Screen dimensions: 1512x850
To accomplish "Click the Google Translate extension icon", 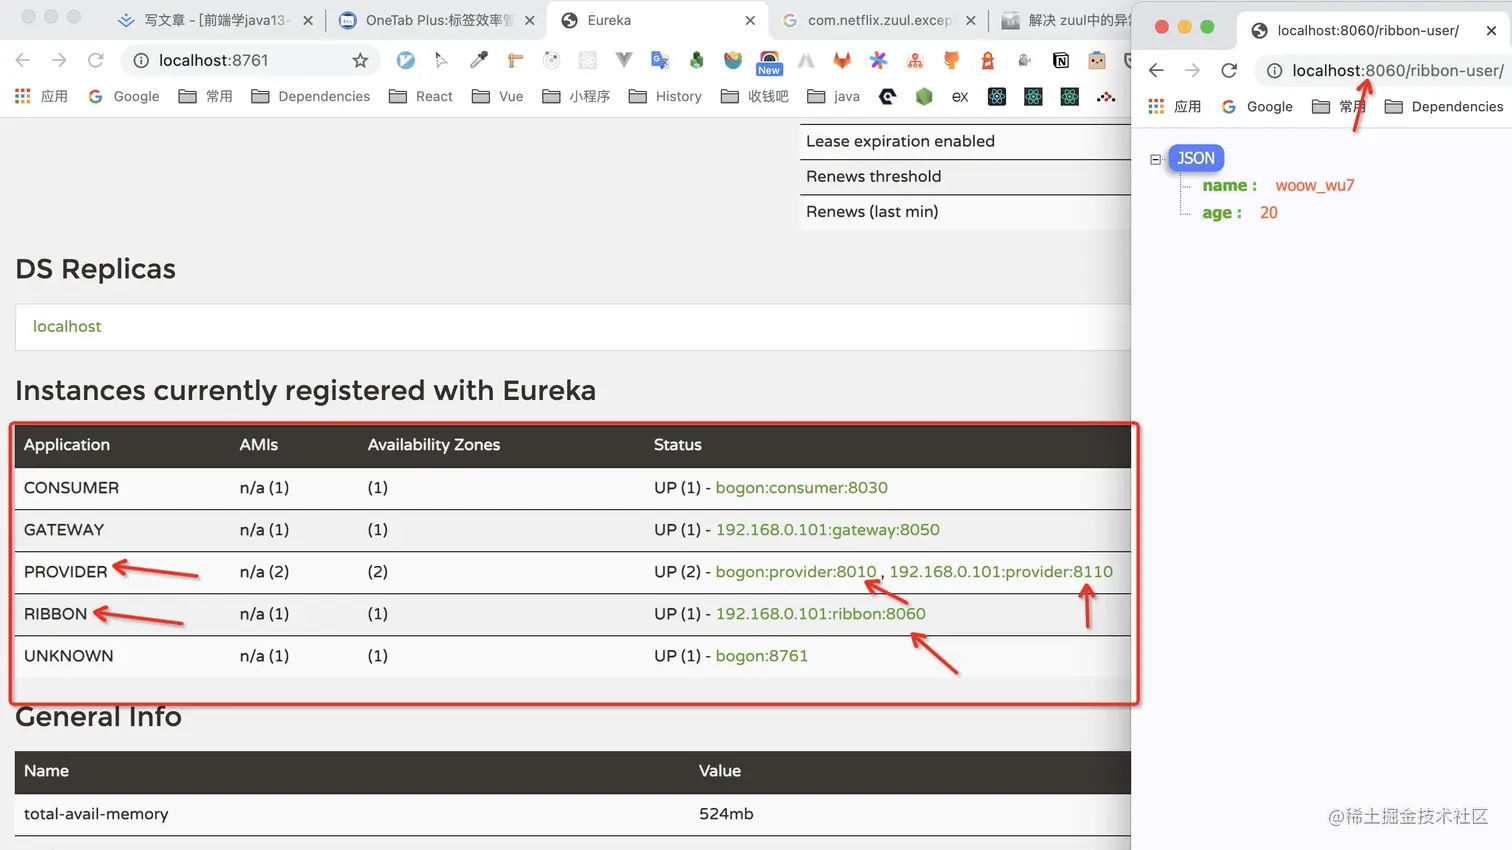I will 660,60.
